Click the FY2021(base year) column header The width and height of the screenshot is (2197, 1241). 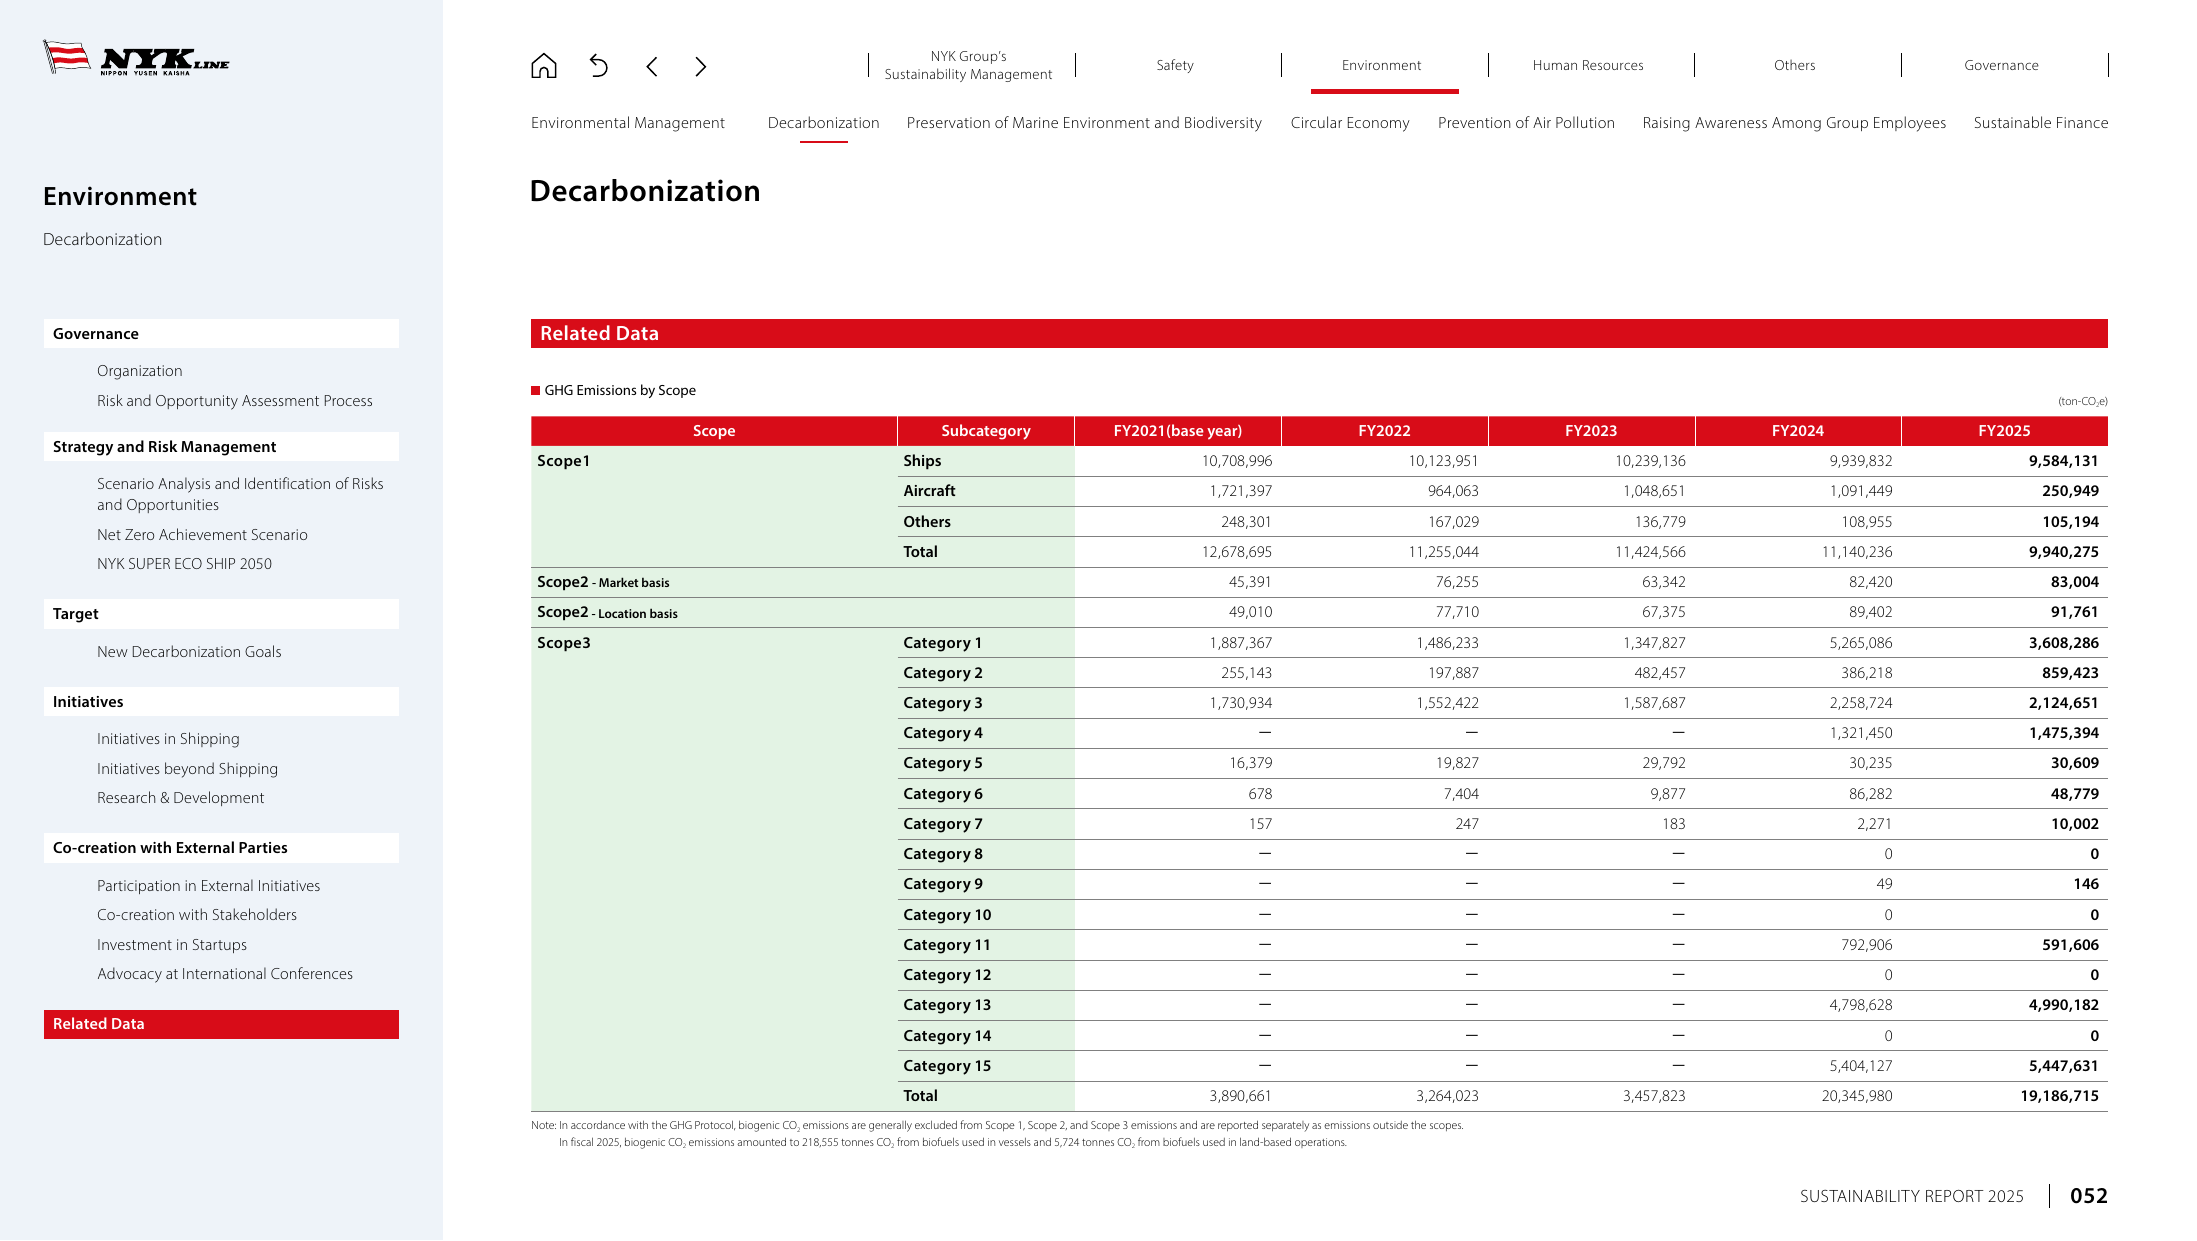click(x=1177, y=431)
